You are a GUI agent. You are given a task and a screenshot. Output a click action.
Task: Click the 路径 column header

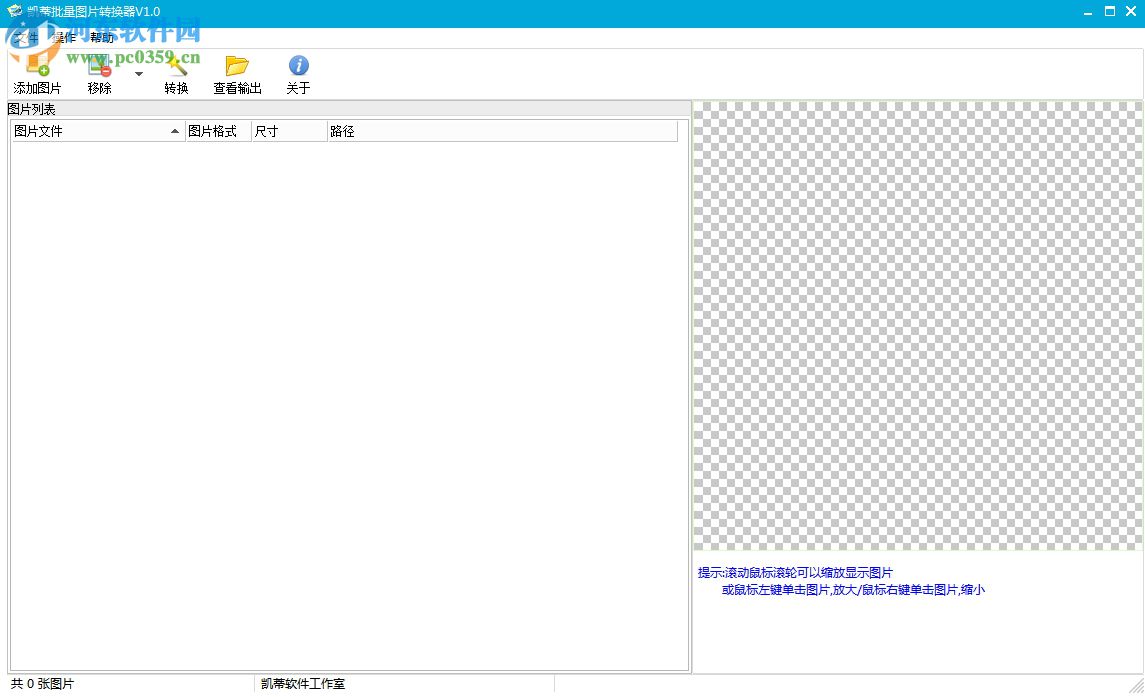(x=502, y=132)
